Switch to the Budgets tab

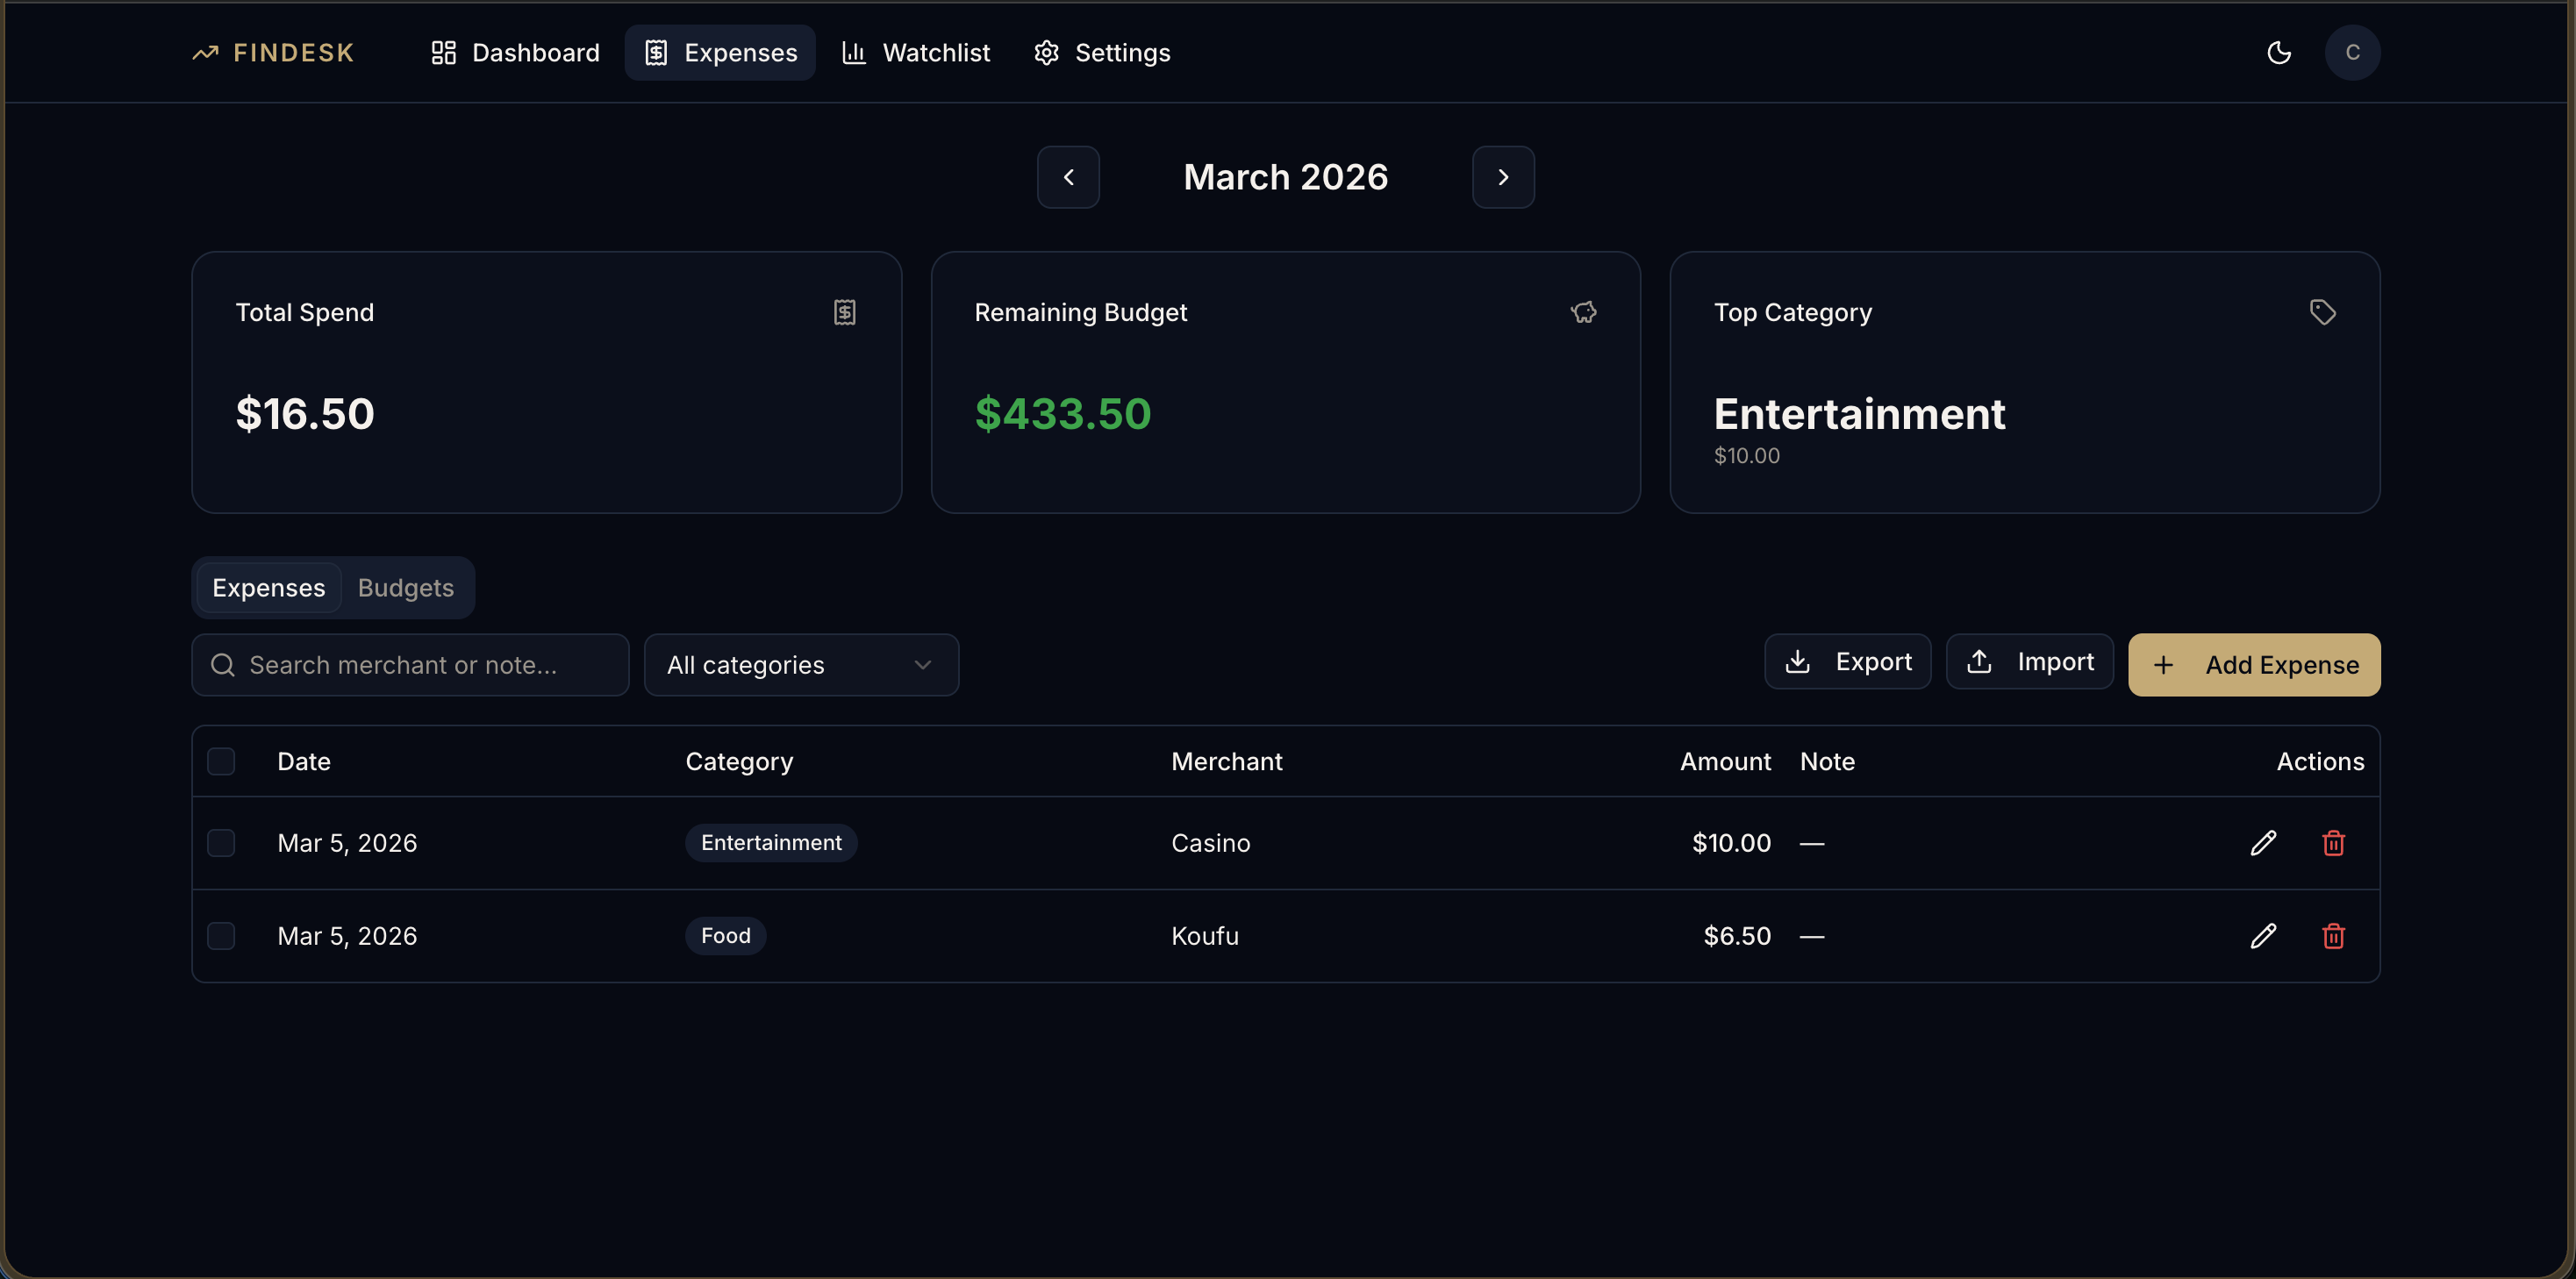click(x=405, y=587)
